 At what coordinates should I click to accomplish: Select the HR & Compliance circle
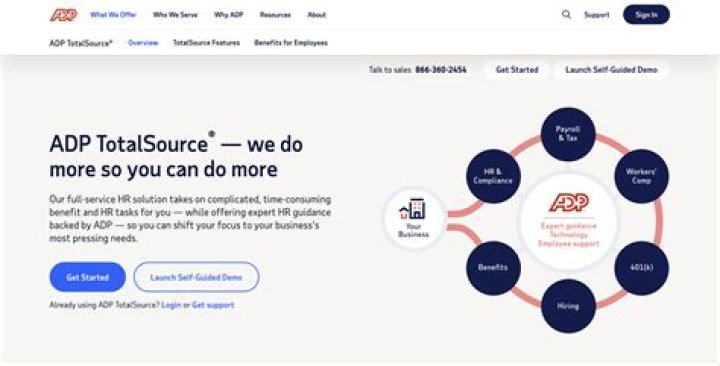(x=493, y=176)
